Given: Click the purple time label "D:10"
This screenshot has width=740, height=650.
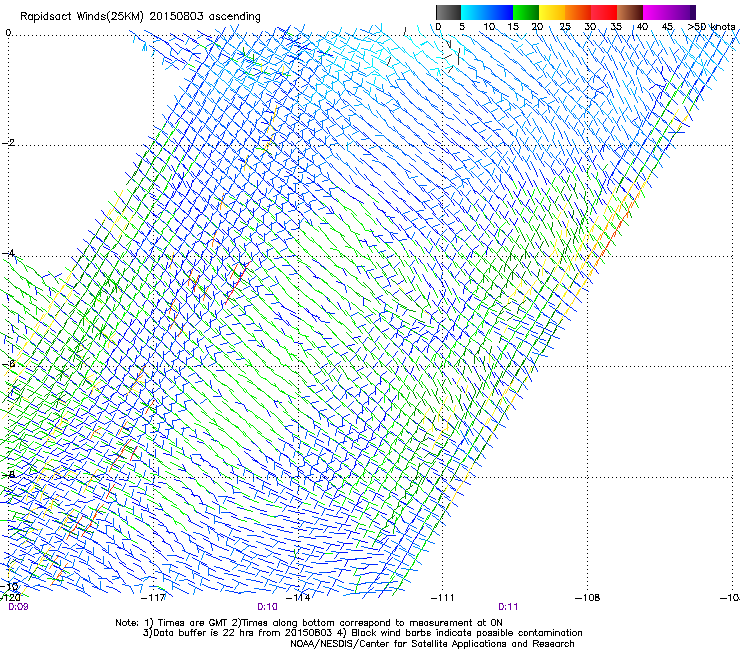Looking at the screenshot, I should tap(267, 607).
